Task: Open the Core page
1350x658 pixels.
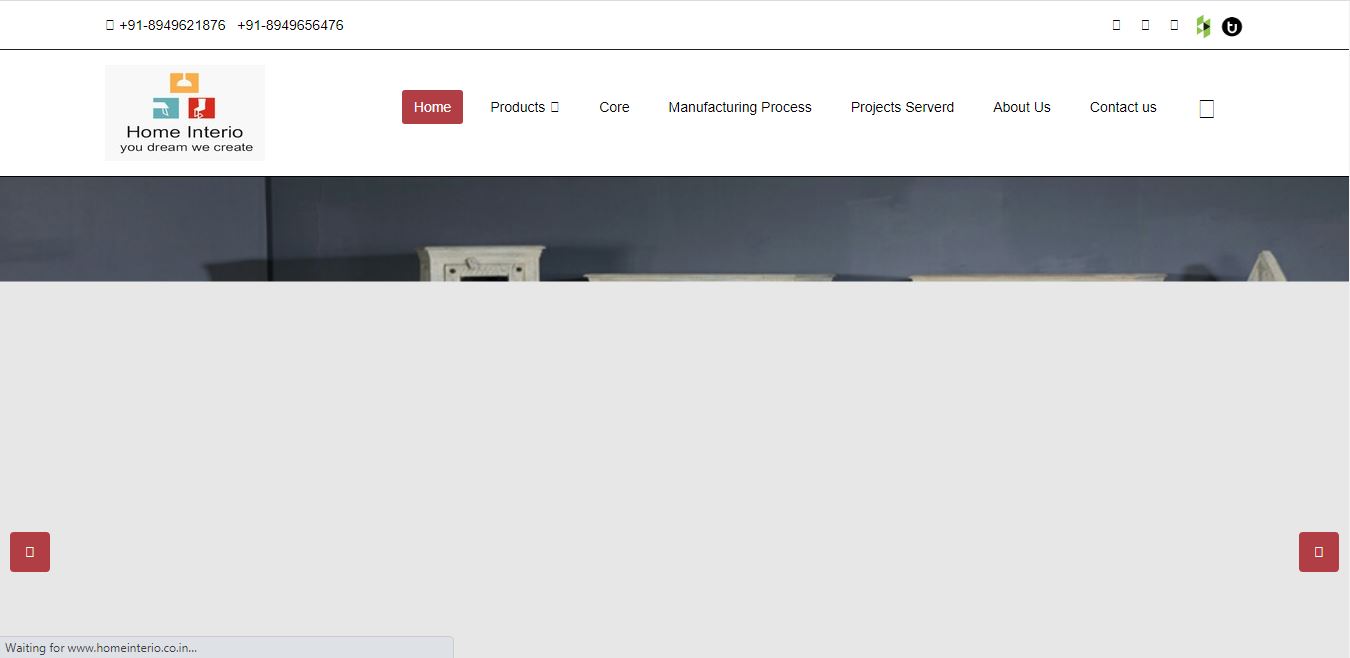Action: (x=614, y=107)
